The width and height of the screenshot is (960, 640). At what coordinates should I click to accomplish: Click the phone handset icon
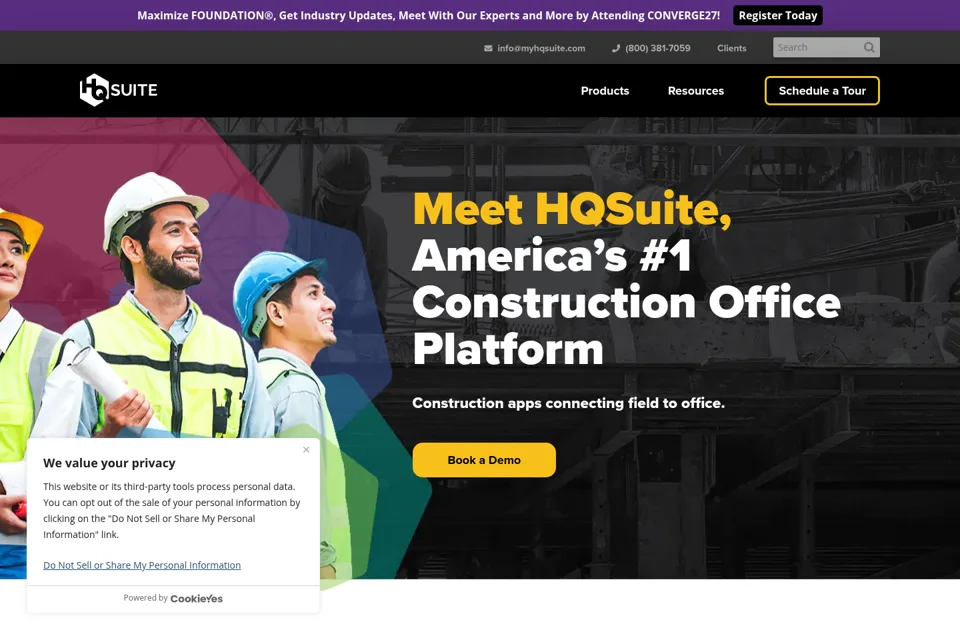click(616, 48)
